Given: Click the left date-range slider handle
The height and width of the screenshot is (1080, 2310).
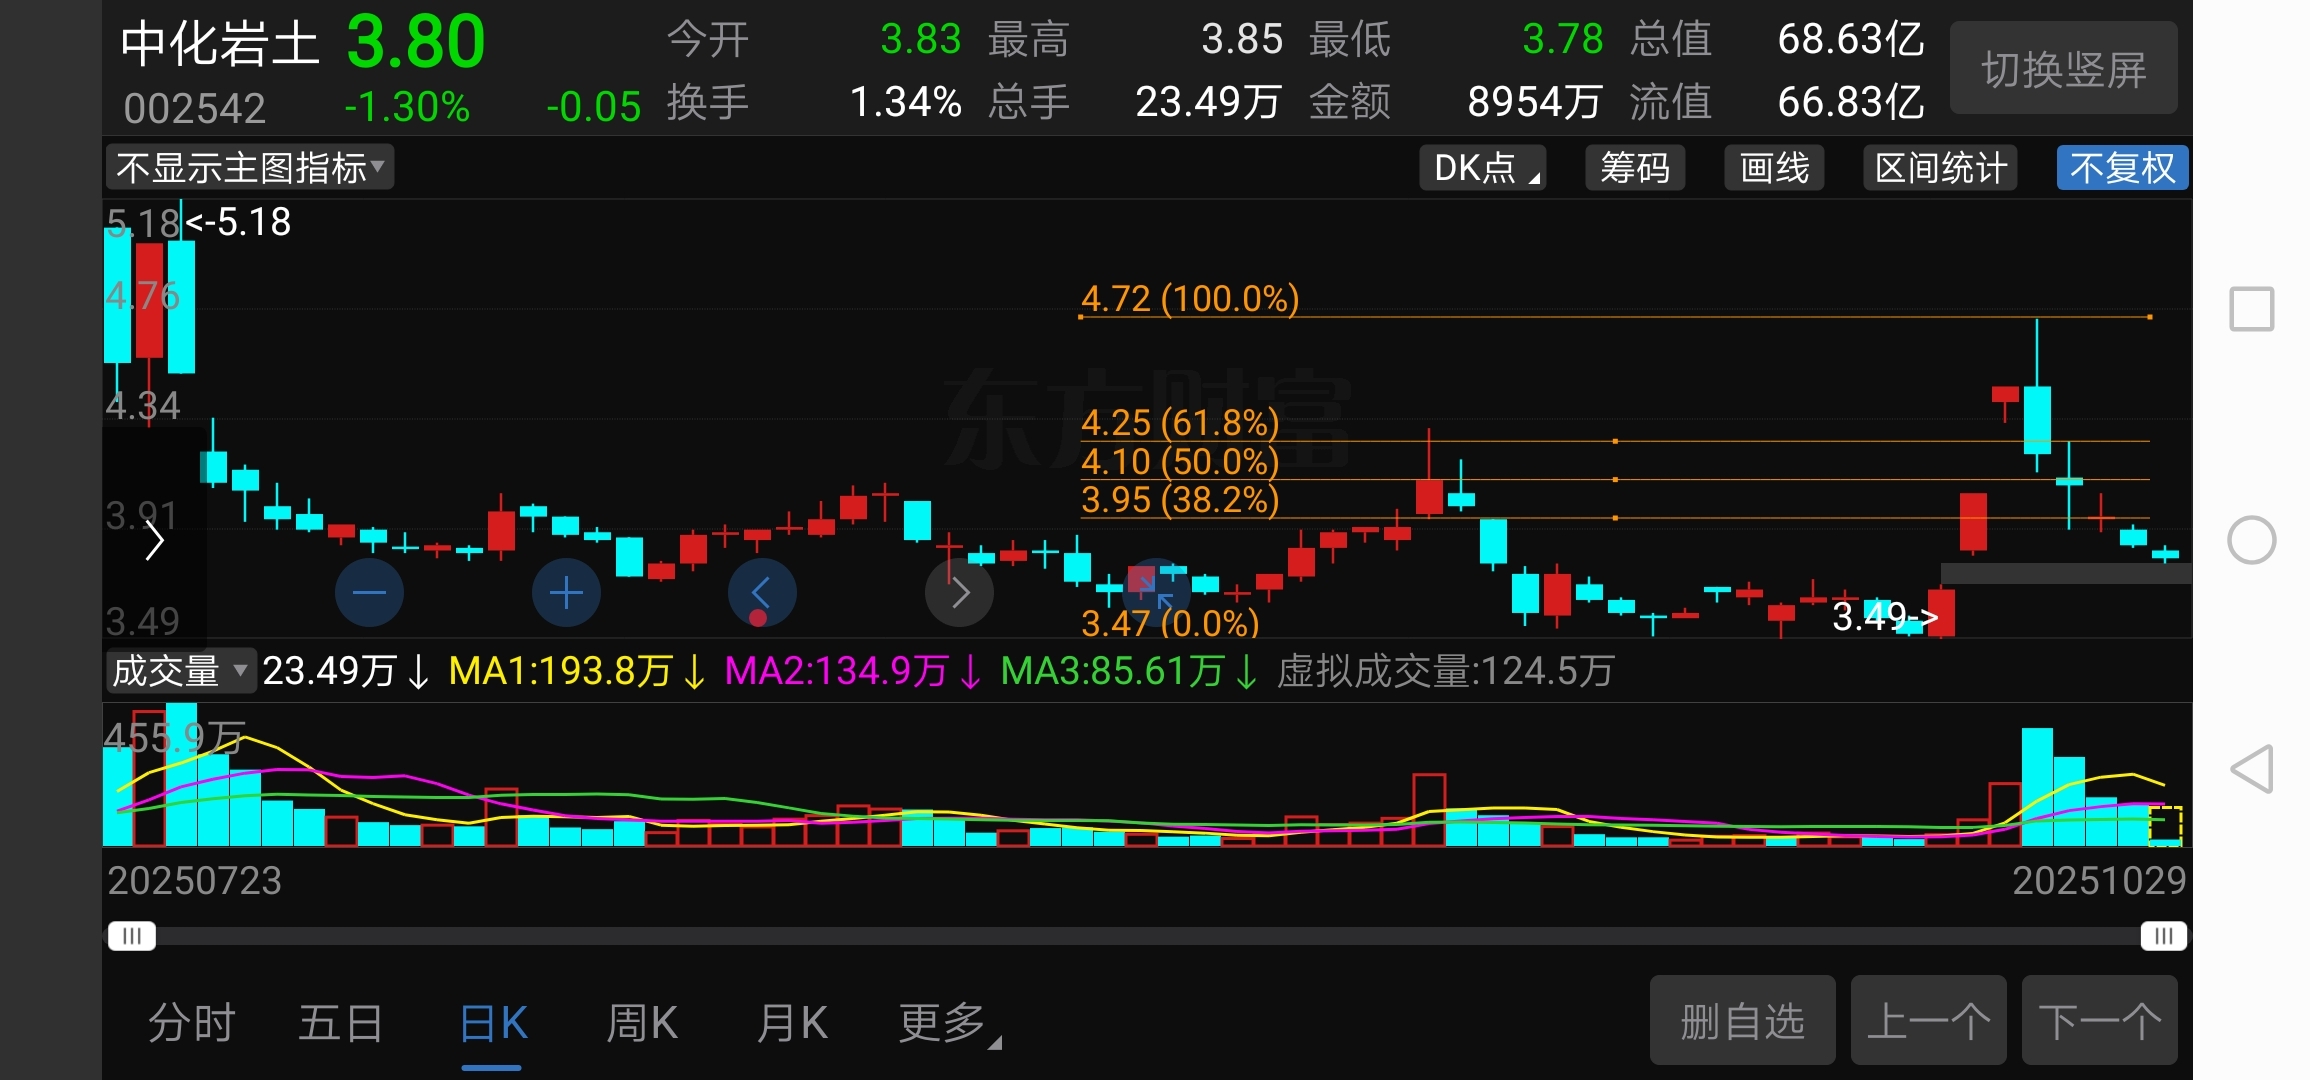Looking at the screenshot, I should pos(132,936).
